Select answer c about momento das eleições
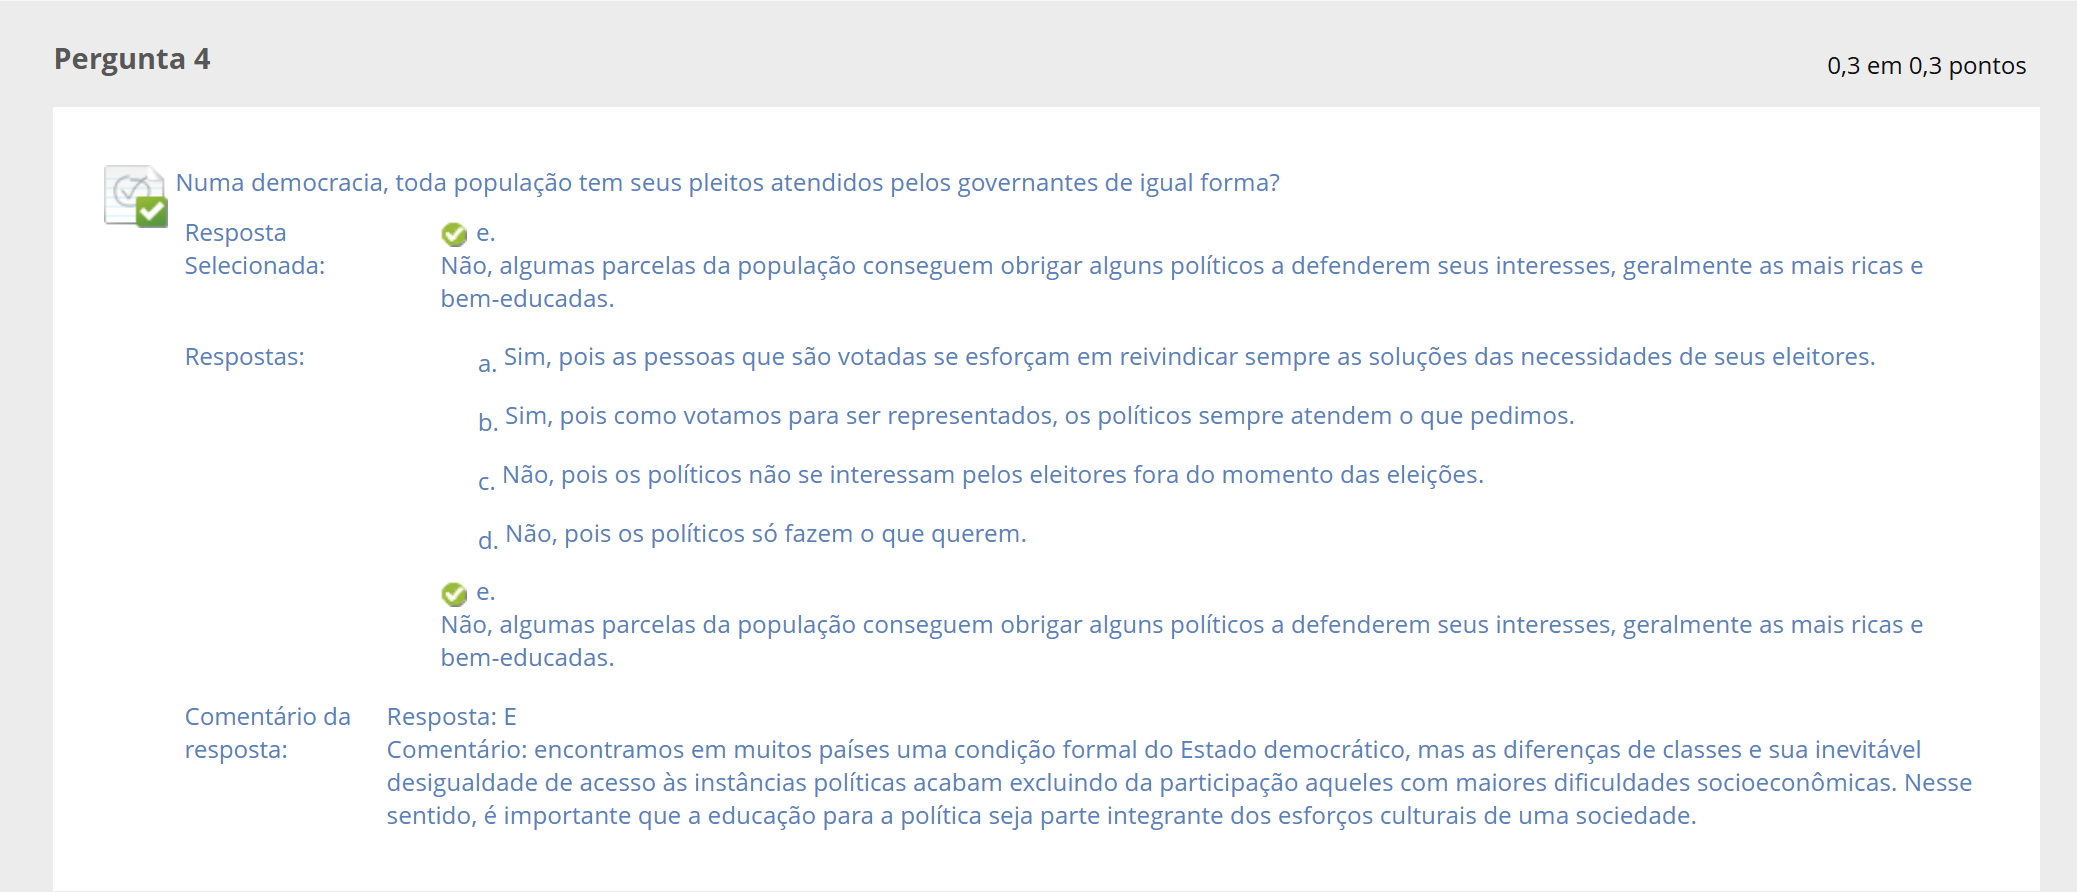The image size is (2077, 892). (992, 475)
